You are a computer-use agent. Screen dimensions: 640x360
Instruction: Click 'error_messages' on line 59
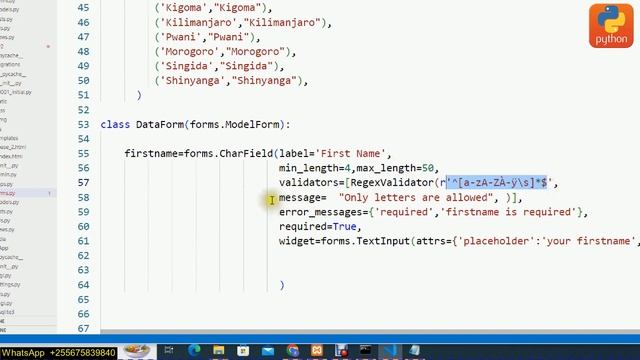point(320,212)
